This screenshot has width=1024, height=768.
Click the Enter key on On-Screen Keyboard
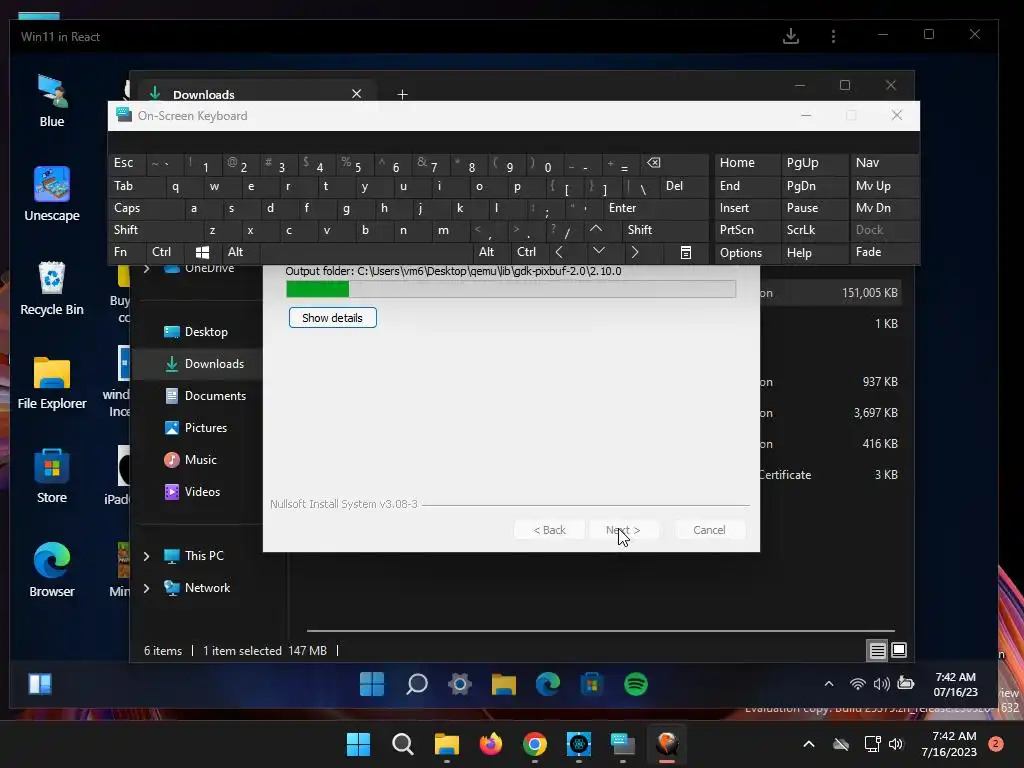[x=656, y=208]
